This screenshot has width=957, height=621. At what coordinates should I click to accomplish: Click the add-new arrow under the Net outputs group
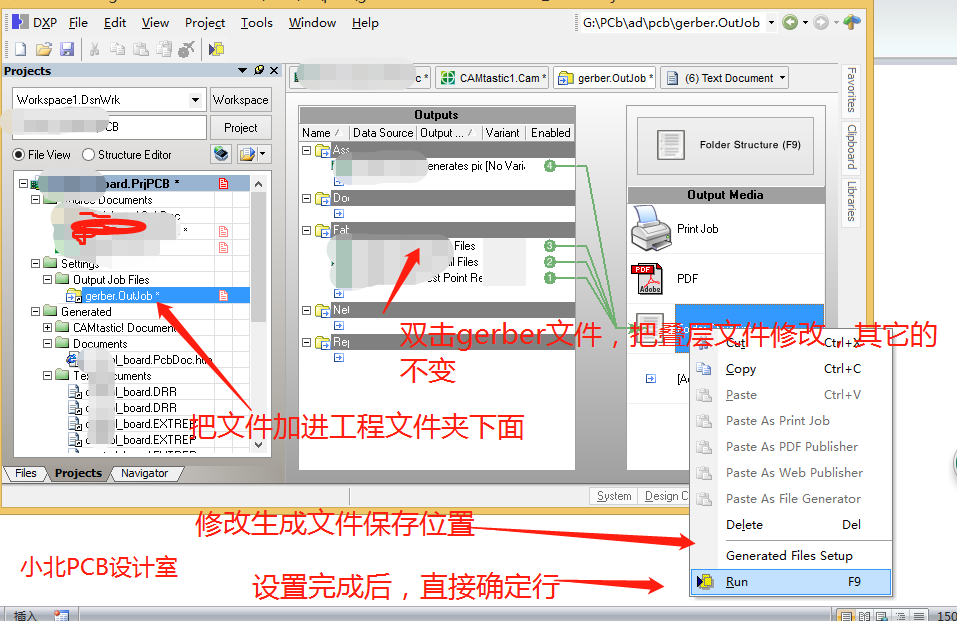pos(339,325)
